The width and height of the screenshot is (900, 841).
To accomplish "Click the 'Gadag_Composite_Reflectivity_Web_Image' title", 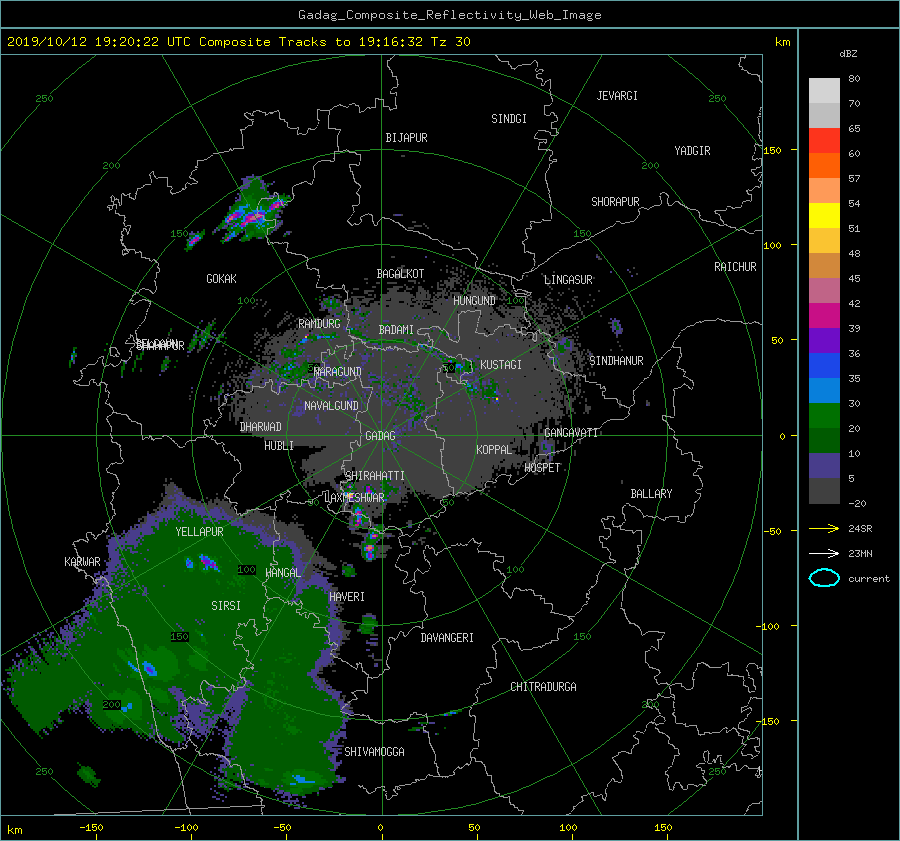I will click(449, 15).
